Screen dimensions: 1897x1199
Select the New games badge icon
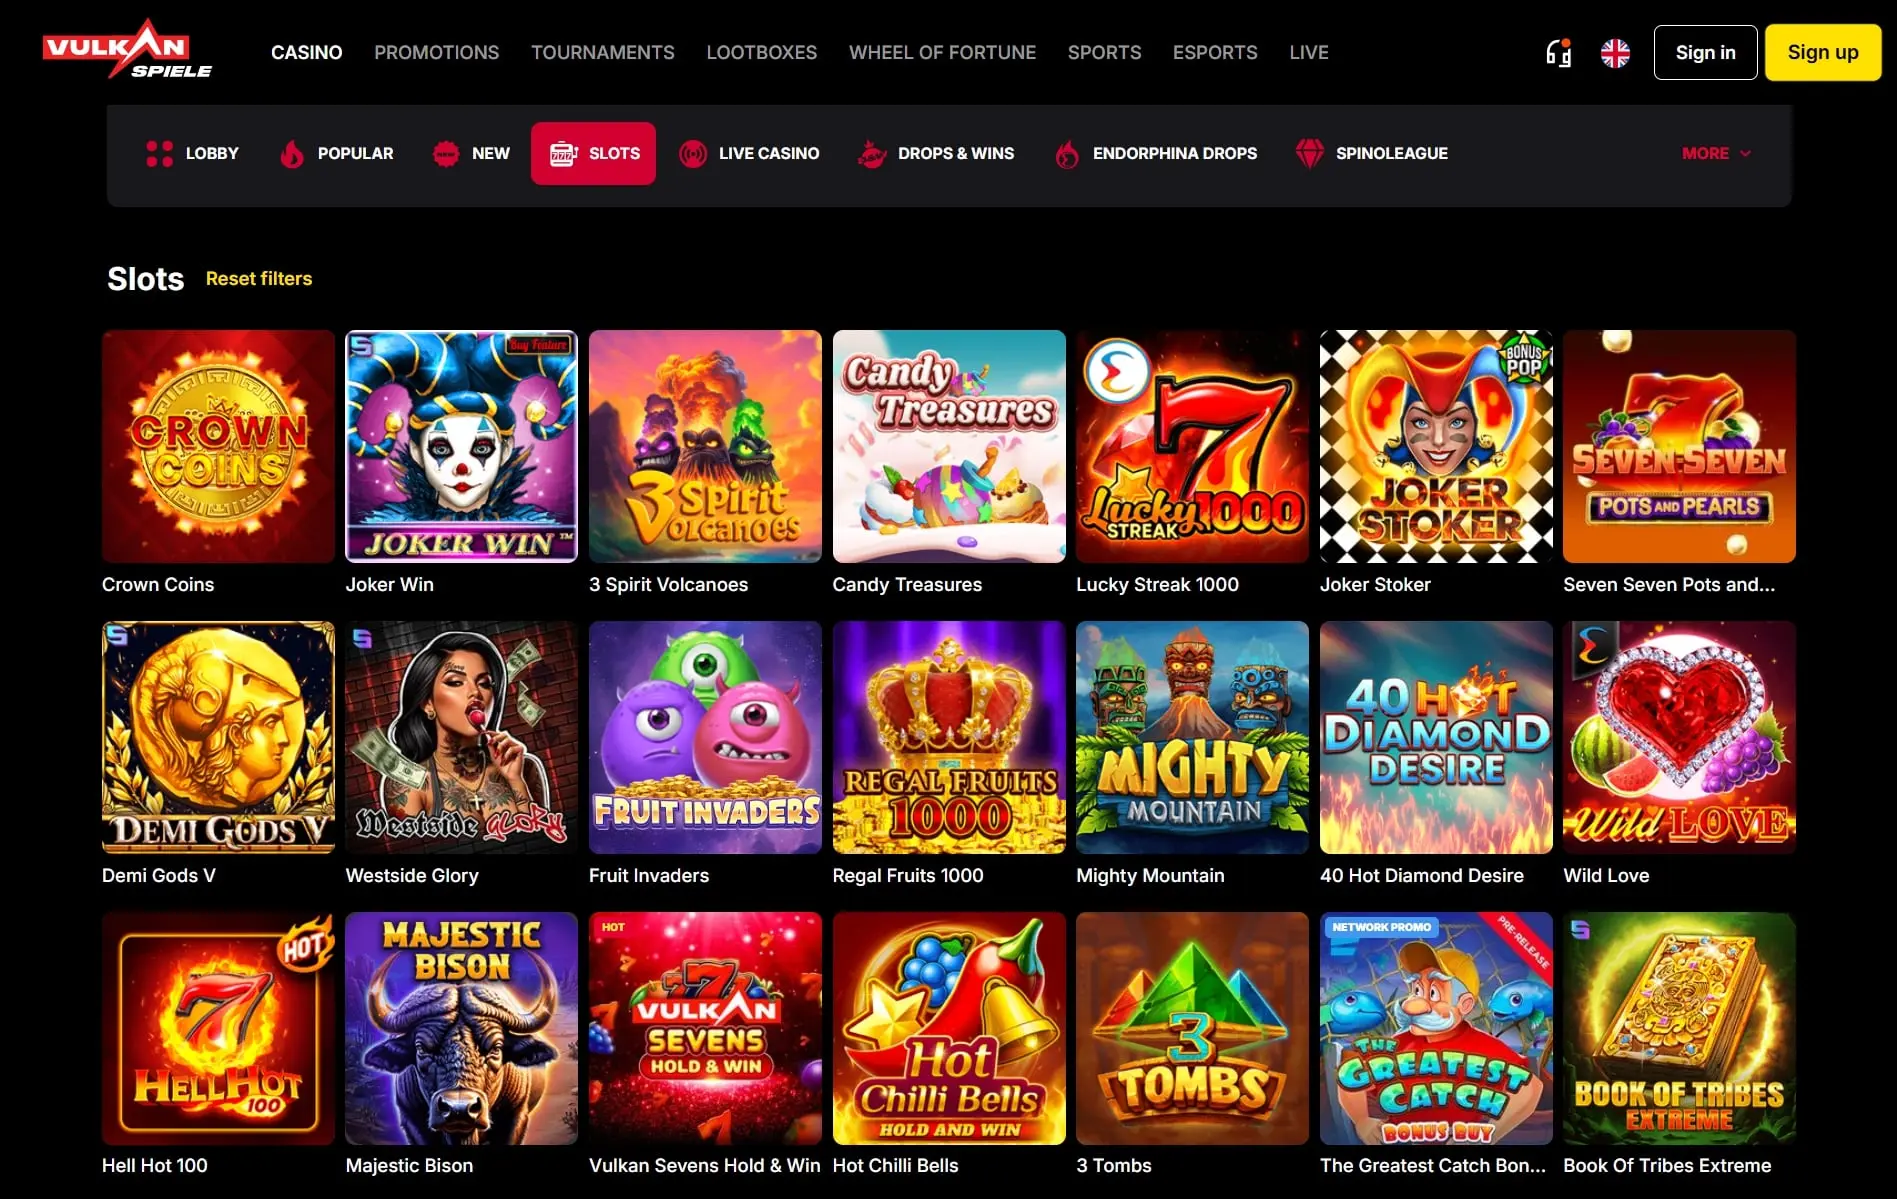[x=445, y=153]
